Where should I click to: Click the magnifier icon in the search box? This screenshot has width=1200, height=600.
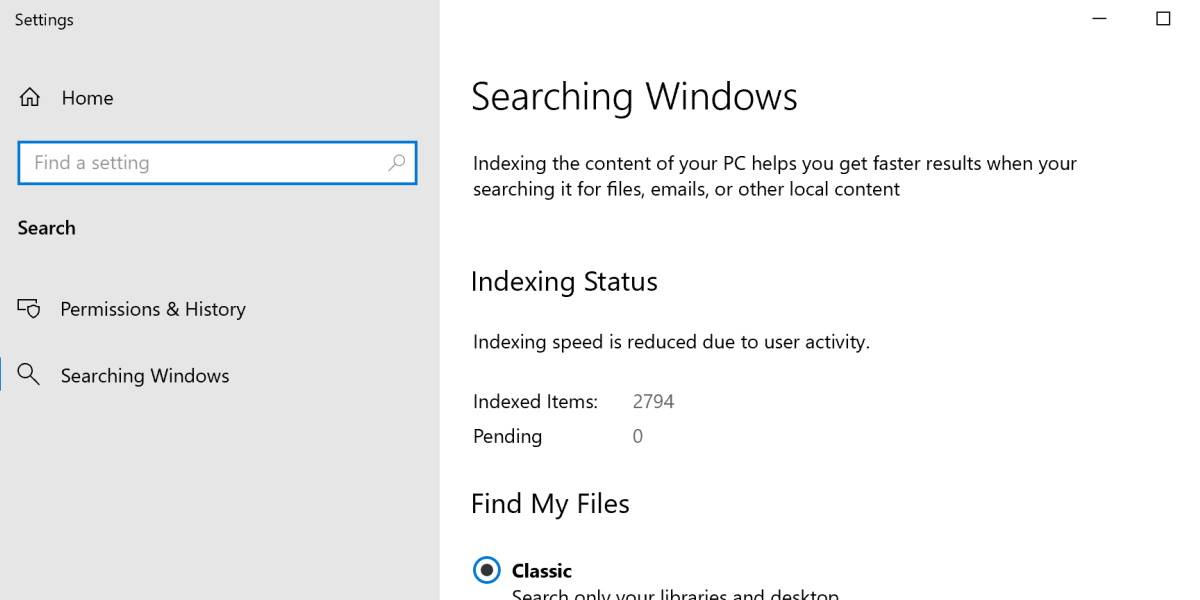(x=397, y=163)
